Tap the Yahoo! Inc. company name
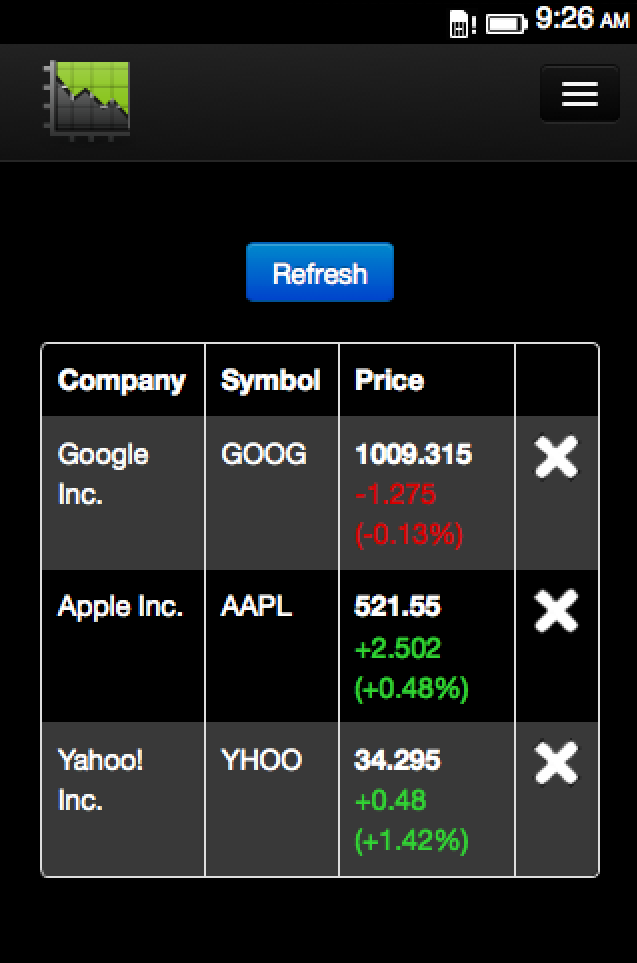637x963 pixels. pyautogui.click(x=101, y=780)
